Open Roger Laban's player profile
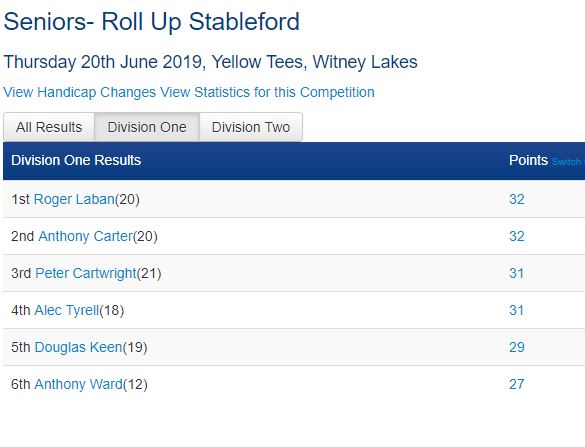The width and height of the screenshot is (585, 447). tap(74, 199)
